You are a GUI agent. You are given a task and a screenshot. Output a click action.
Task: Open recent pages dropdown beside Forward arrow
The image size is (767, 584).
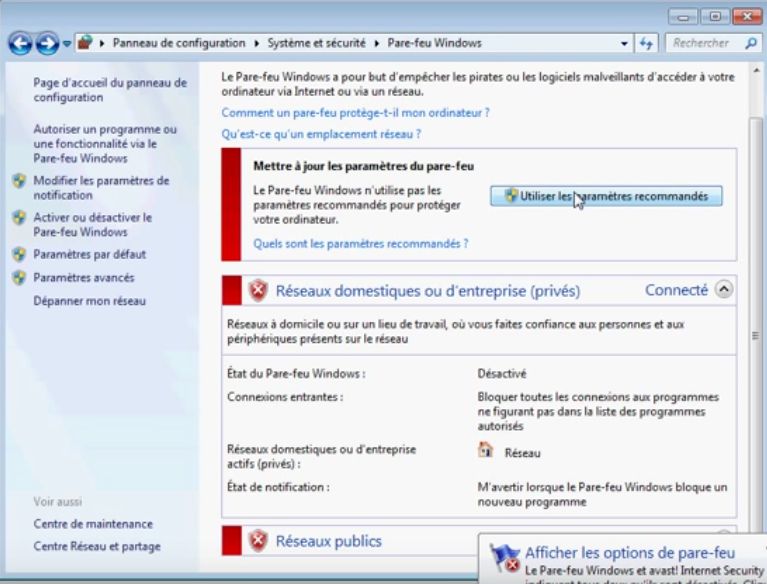coord(67,44)
